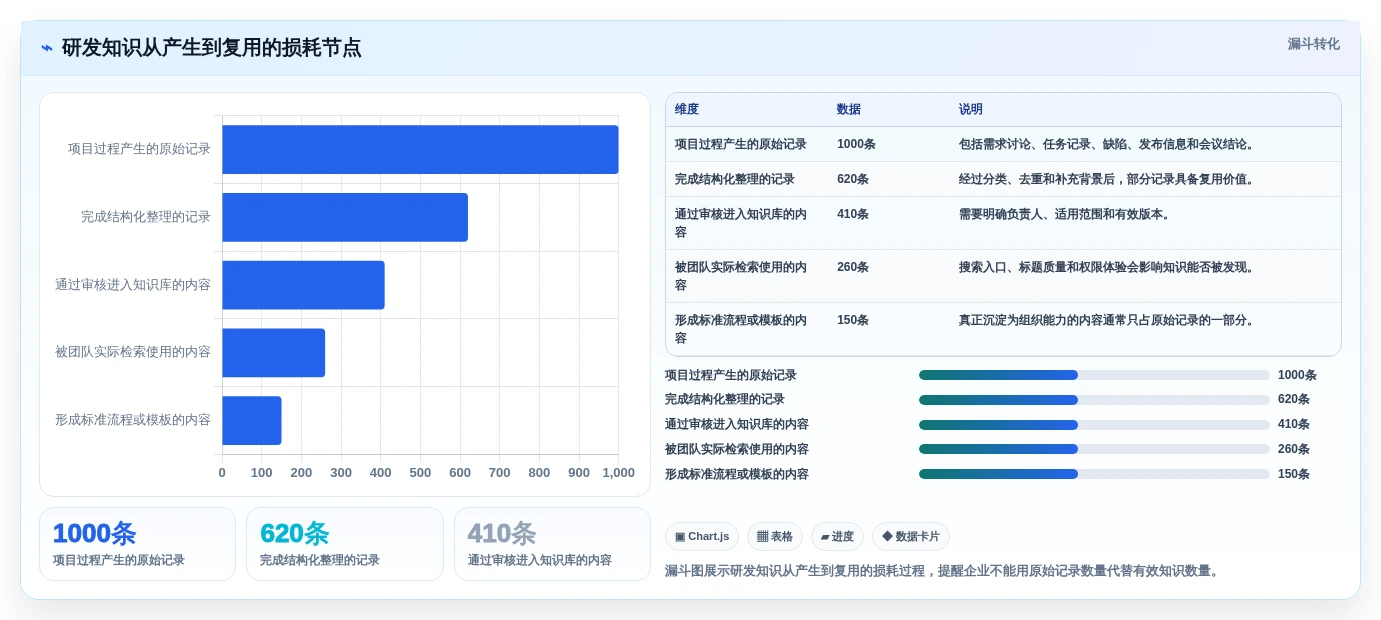
Task: Click the 620条 data card
Action: point(345,544)
